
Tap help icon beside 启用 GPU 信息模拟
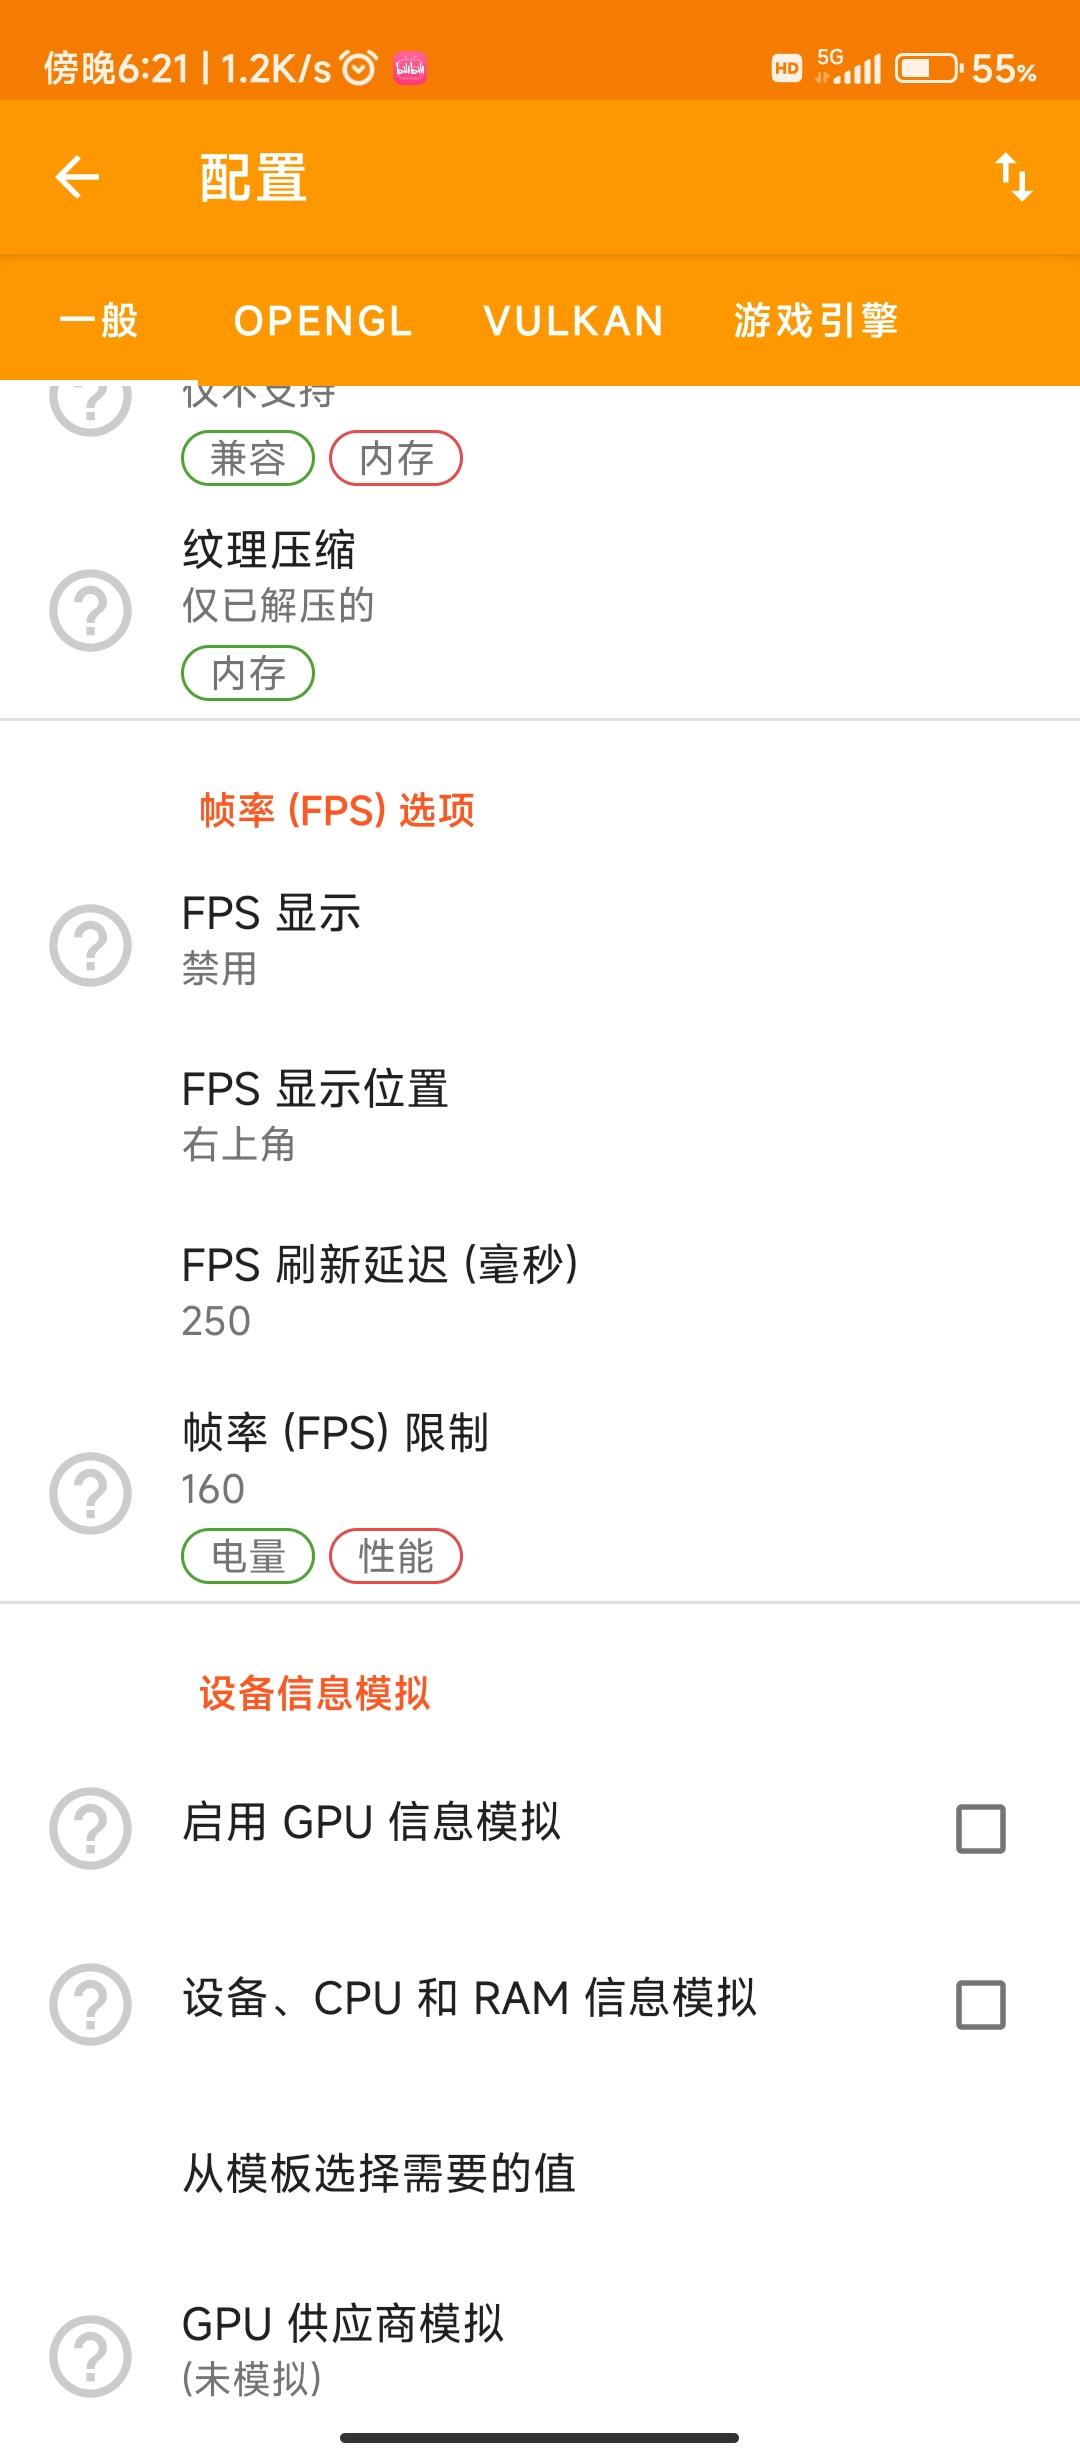[90, 1828]
